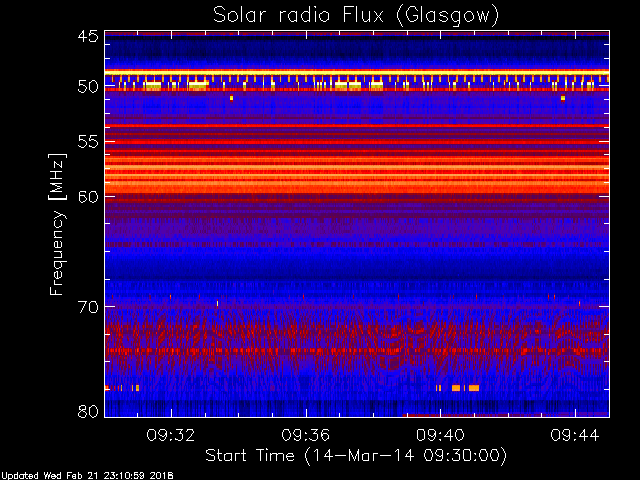Viewport: 640px width, 480px height.
Task: Click the plot title "Solar radio Flux (Glasgow)"
Action: [356, 16]
